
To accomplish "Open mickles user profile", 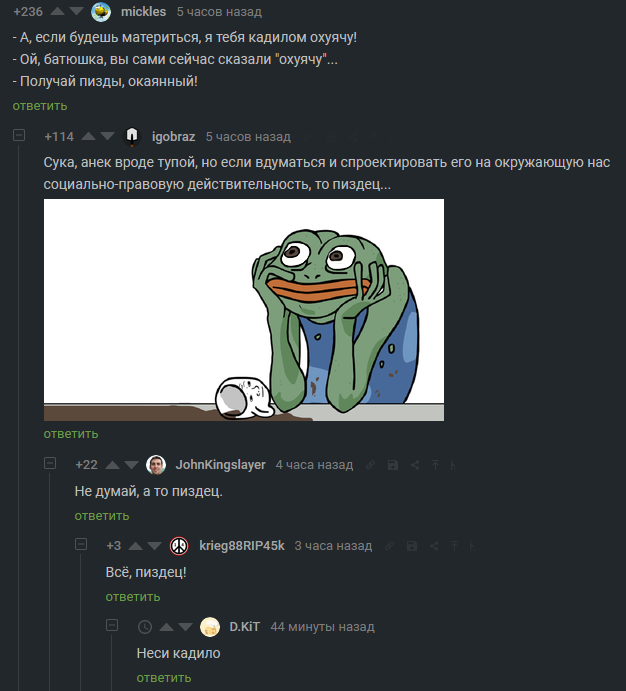I will coord(143,11).
